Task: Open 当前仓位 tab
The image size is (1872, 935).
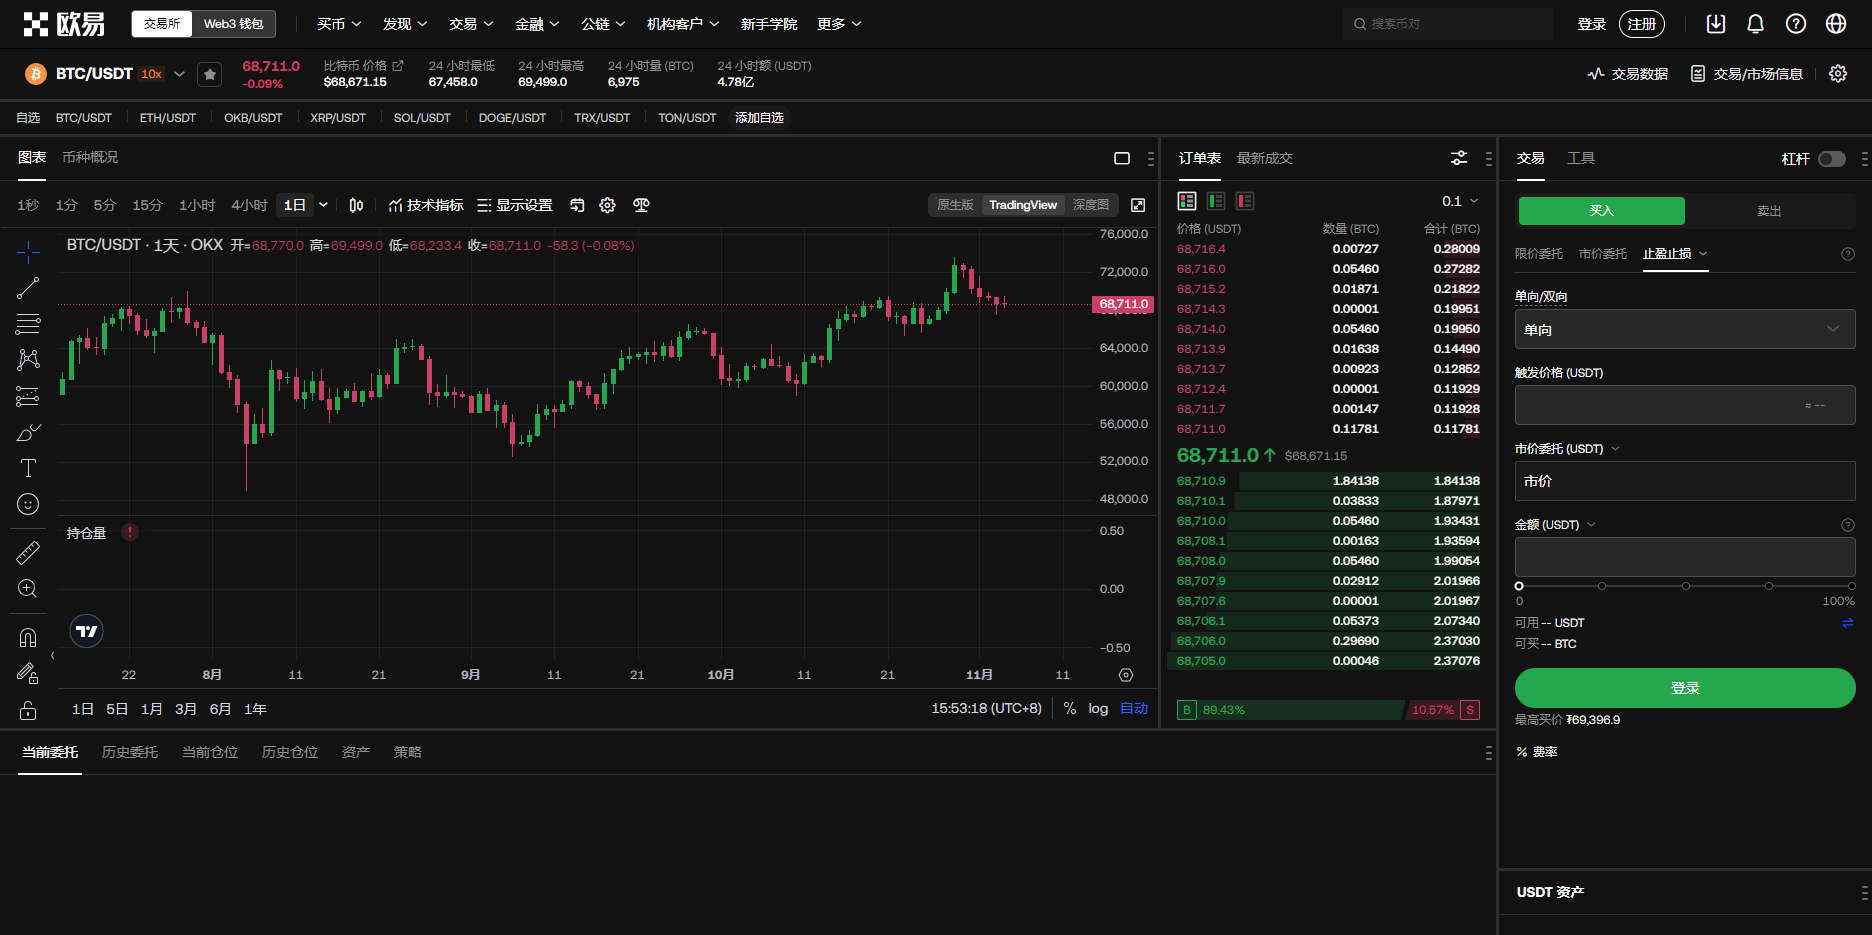Action: [210, 752]
